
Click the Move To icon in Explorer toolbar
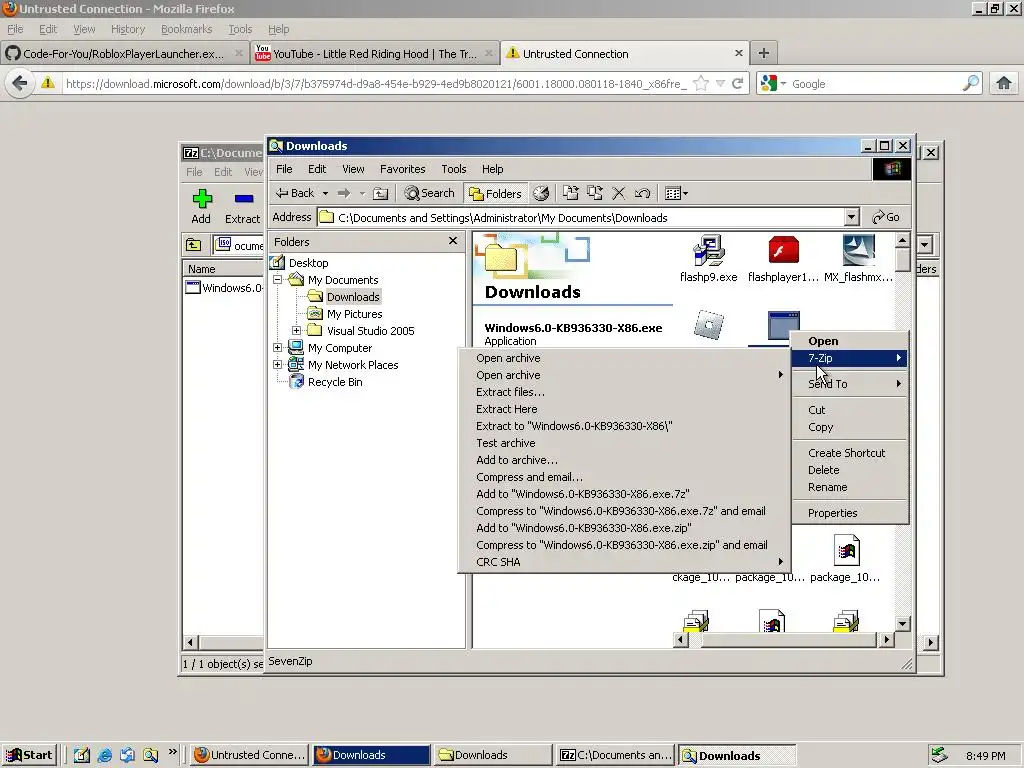571,193
